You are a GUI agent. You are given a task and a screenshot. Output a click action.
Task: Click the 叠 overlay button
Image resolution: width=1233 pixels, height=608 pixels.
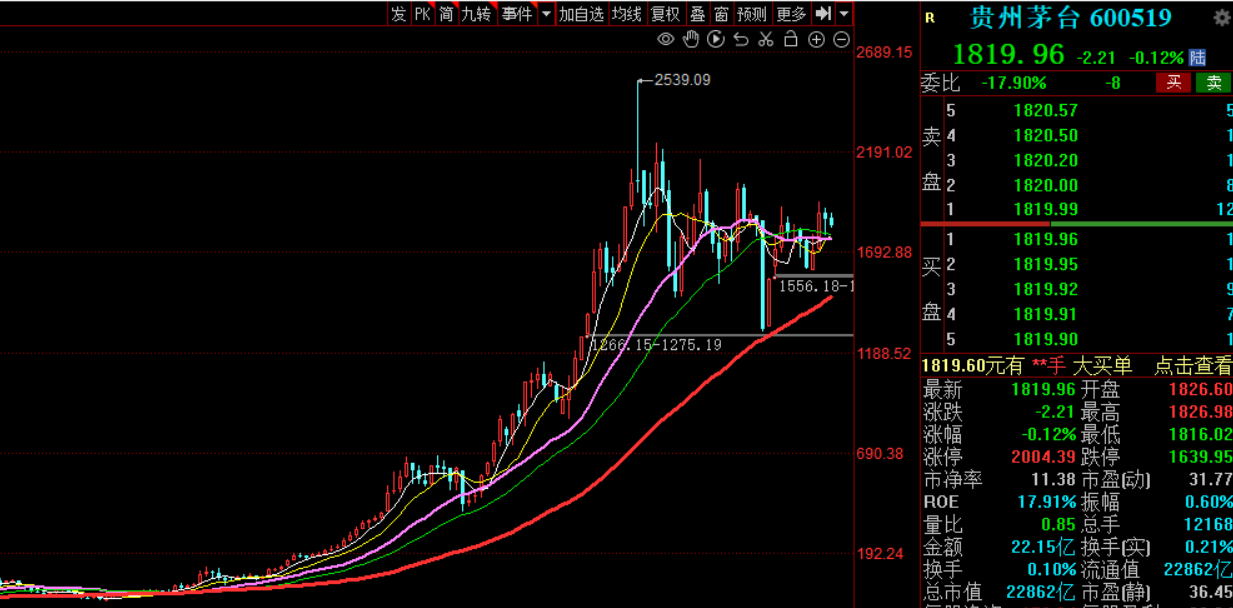coord(697,13)
